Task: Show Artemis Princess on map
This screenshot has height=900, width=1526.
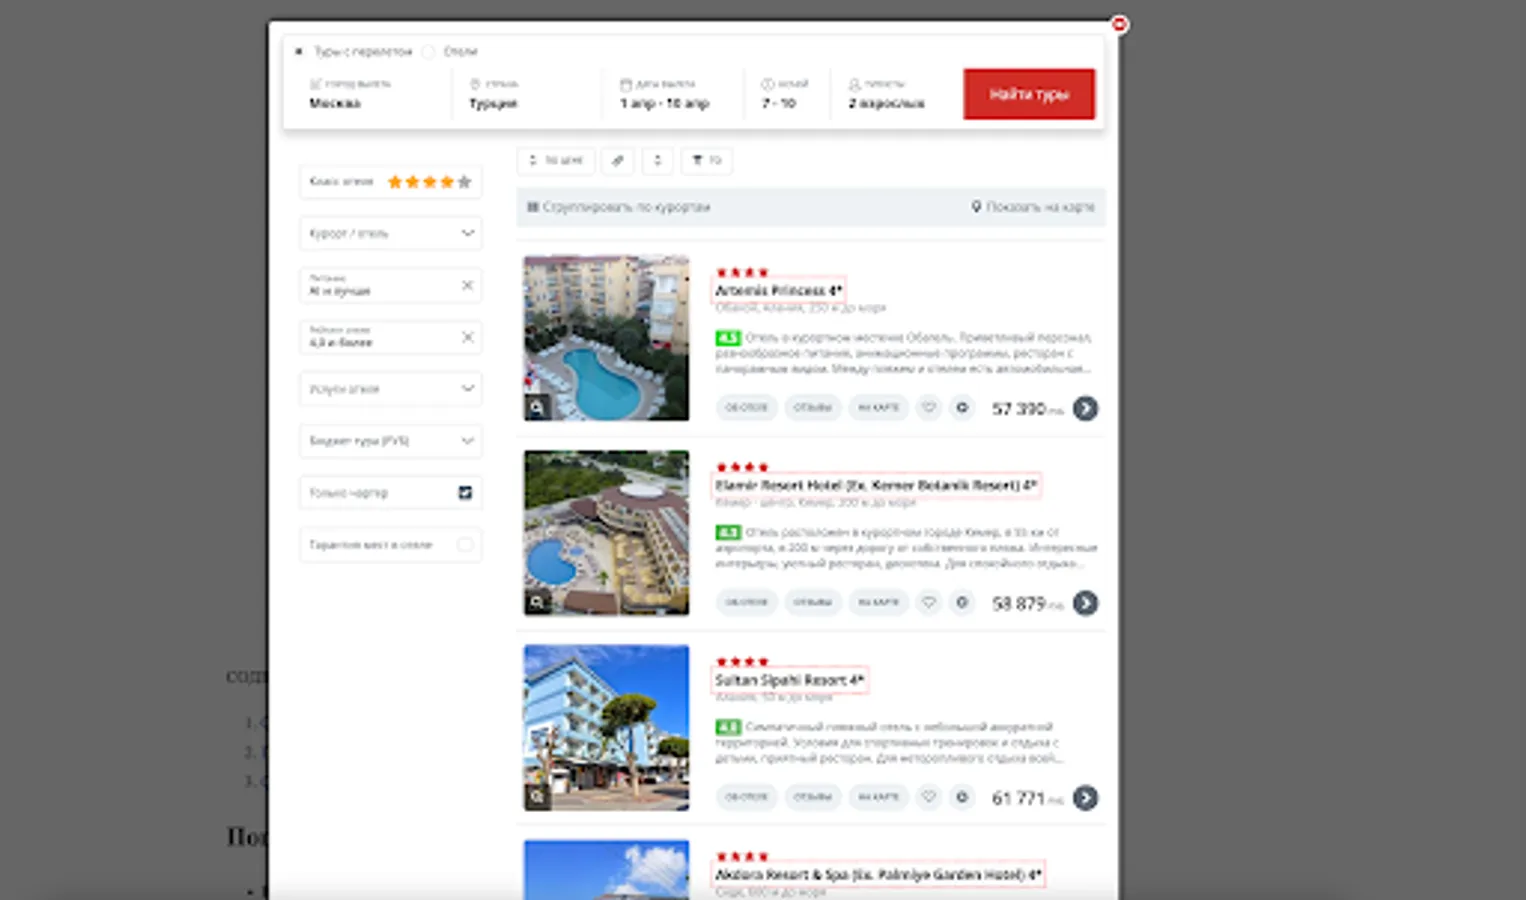Action: (879, 408)
